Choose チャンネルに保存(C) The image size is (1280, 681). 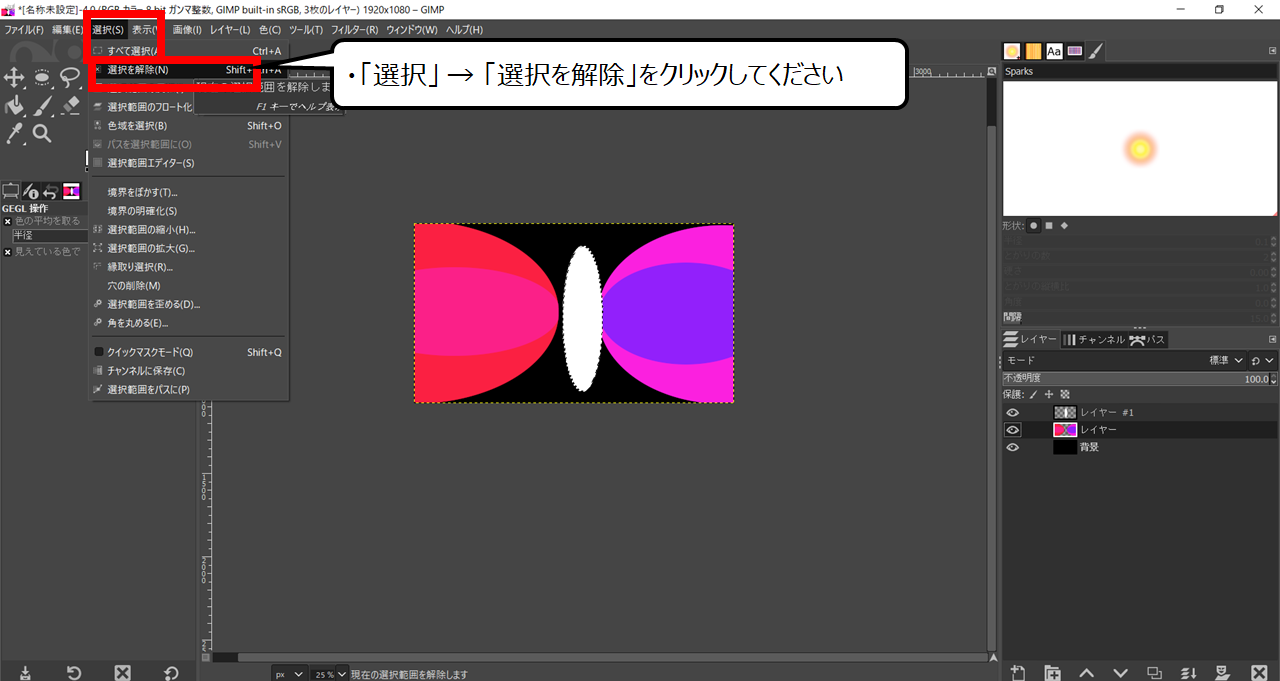(x=188, y=371)
